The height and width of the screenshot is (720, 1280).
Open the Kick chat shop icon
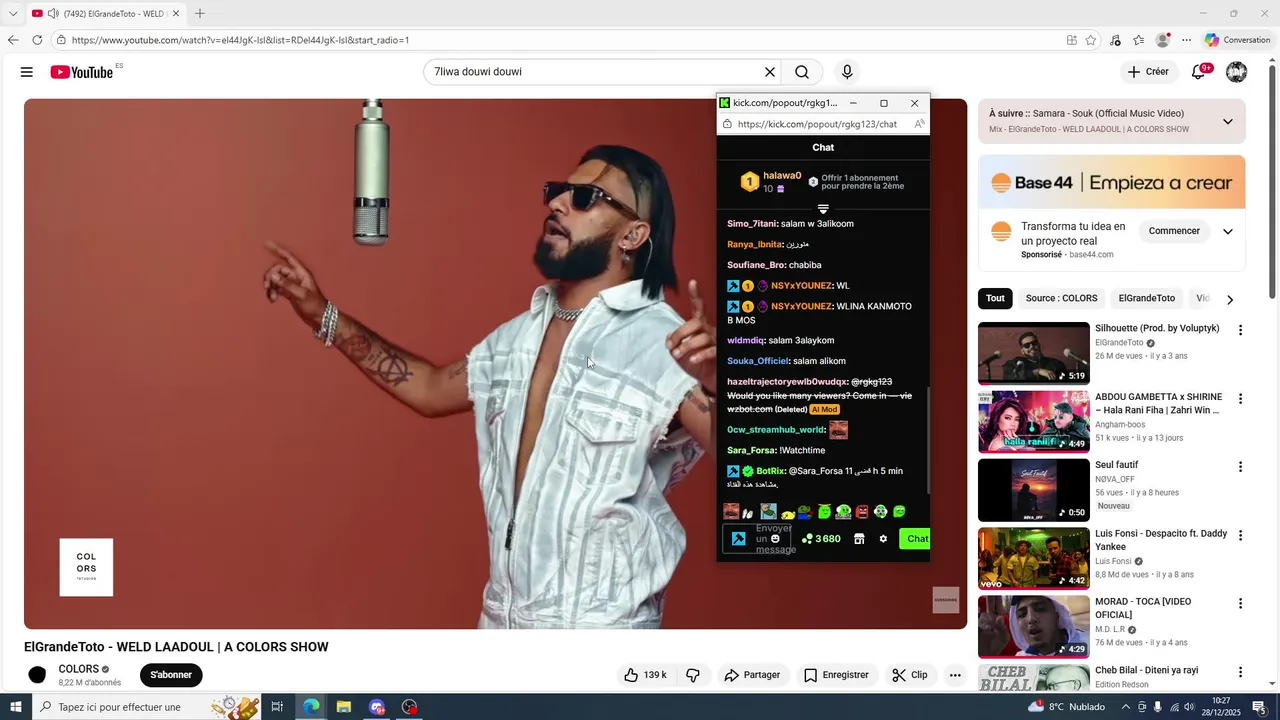[858, 539]
